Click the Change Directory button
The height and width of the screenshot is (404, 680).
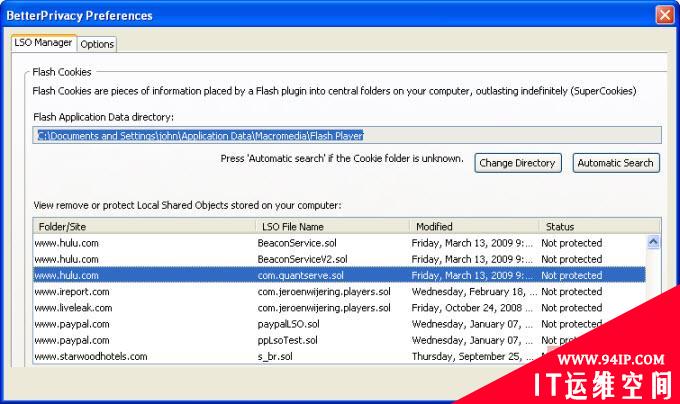click(x=518, y=163)
